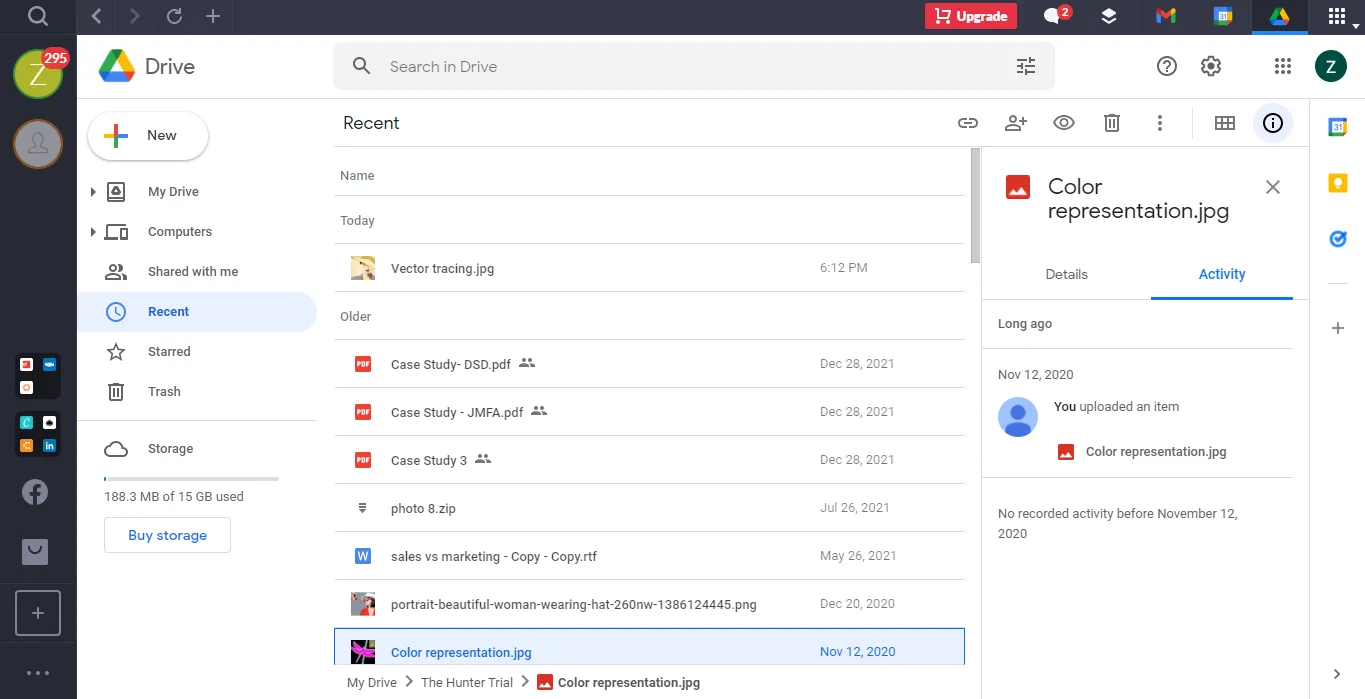
Task: Open Google Calendar side panel icon
Action: click(x=1337, y=127)
